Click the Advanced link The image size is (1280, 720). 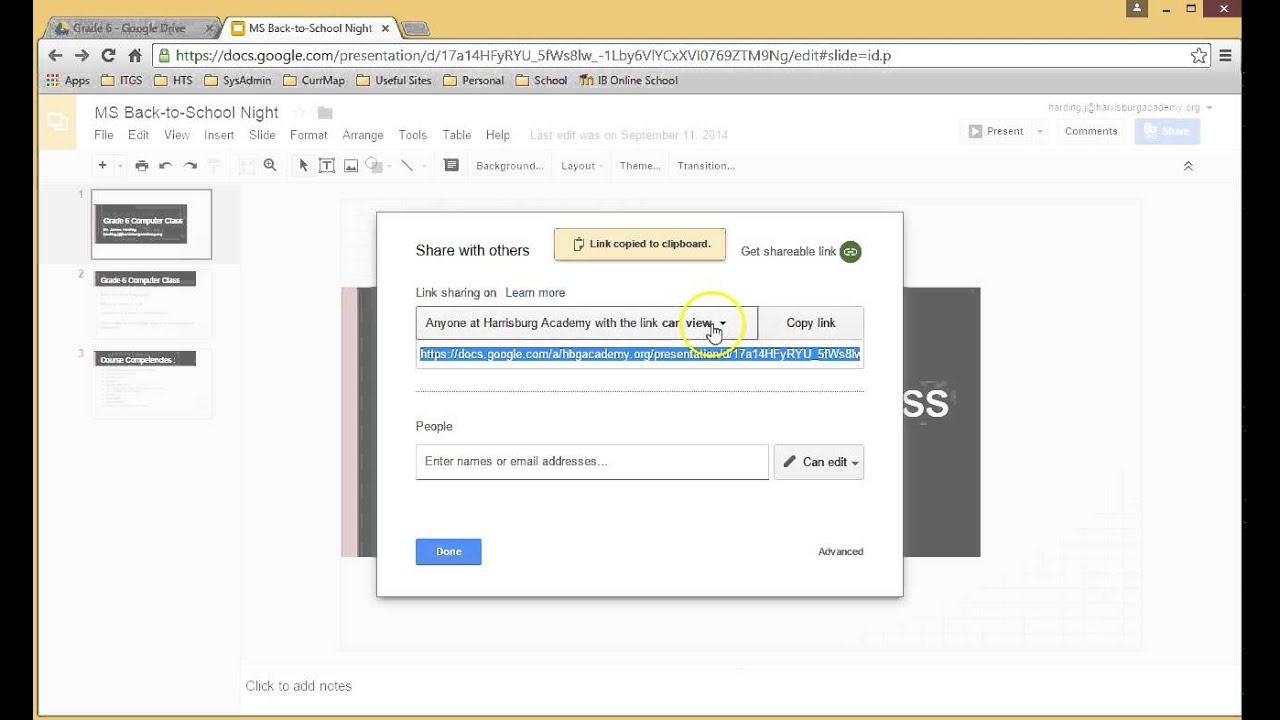click(841, 552)
